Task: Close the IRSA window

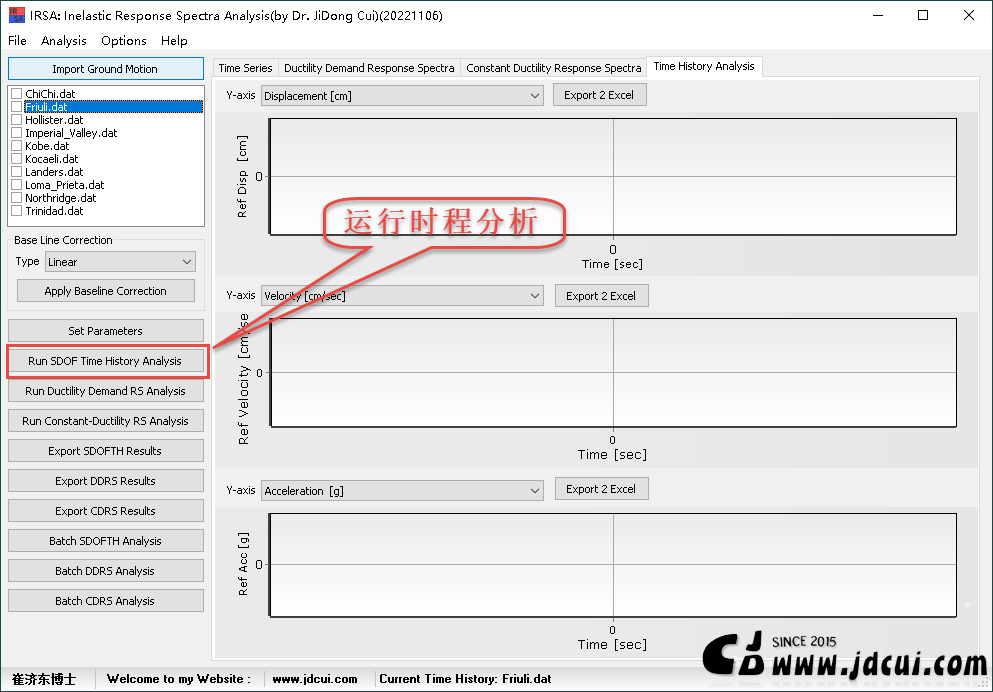Action: [969, 15]
